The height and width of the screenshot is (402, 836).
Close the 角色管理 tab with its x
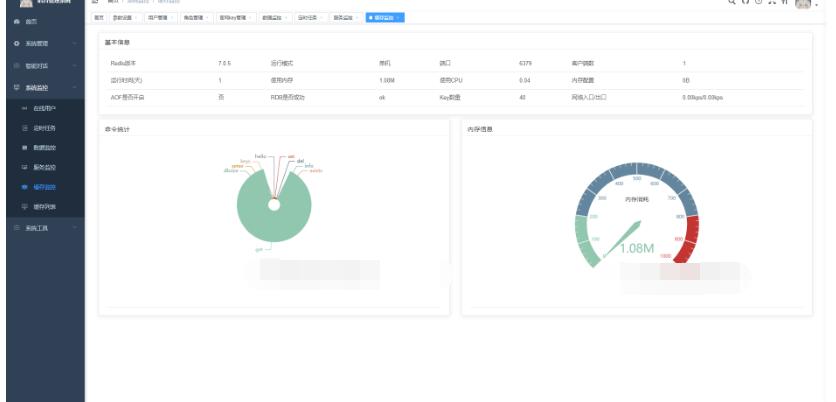[208, 18]
